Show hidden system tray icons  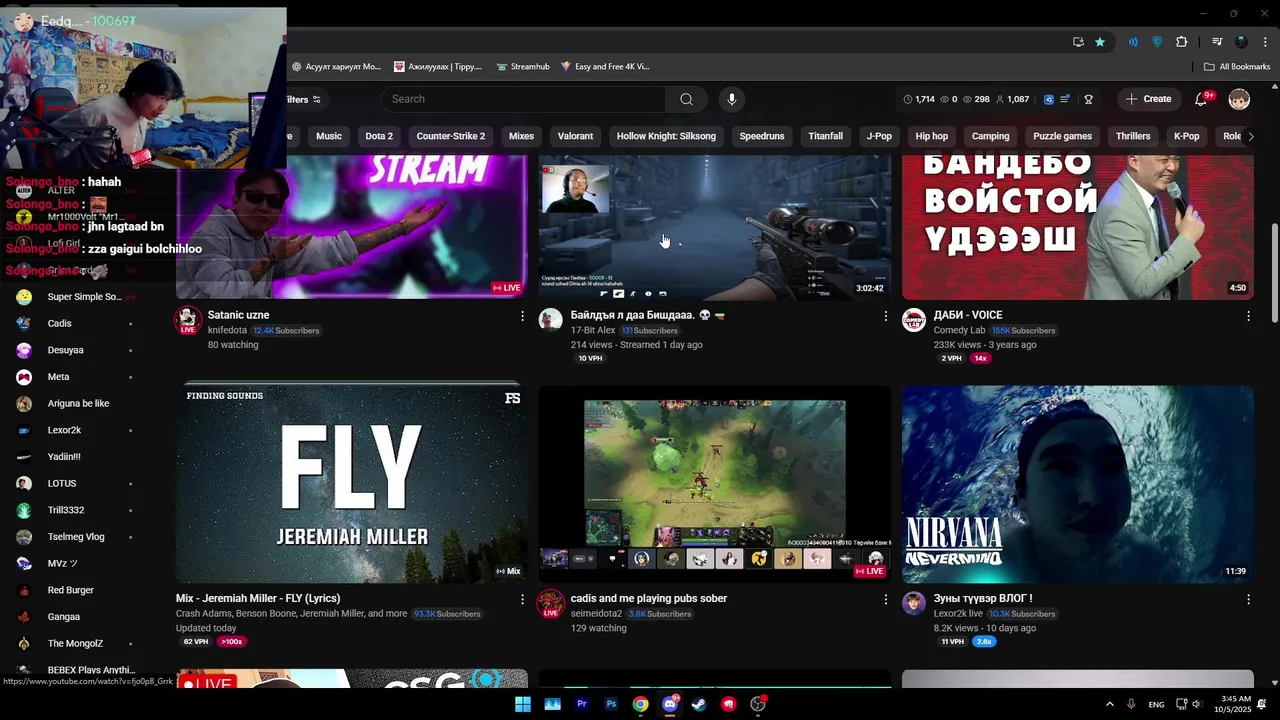tap(1109, 704)
